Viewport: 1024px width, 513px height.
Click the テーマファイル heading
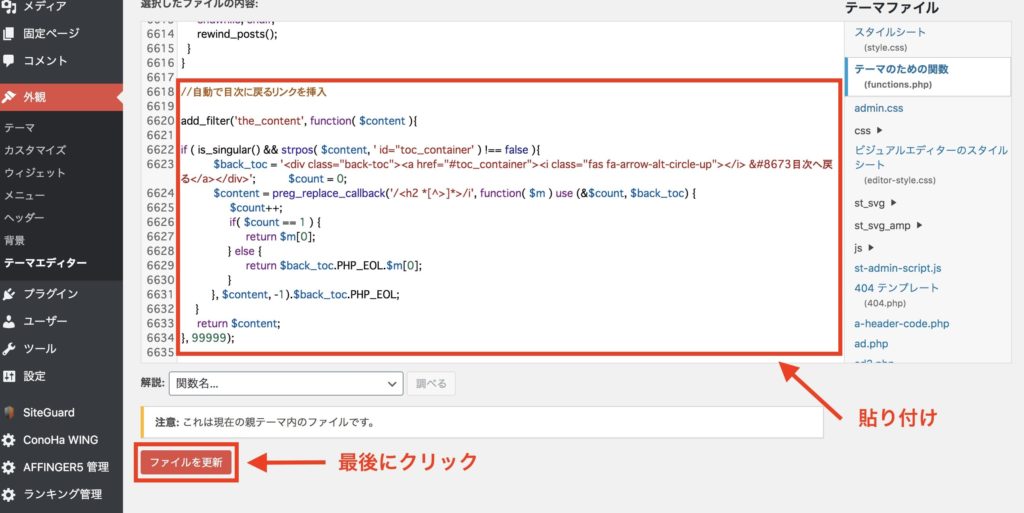pyautogui.click(x=891, y=8)
